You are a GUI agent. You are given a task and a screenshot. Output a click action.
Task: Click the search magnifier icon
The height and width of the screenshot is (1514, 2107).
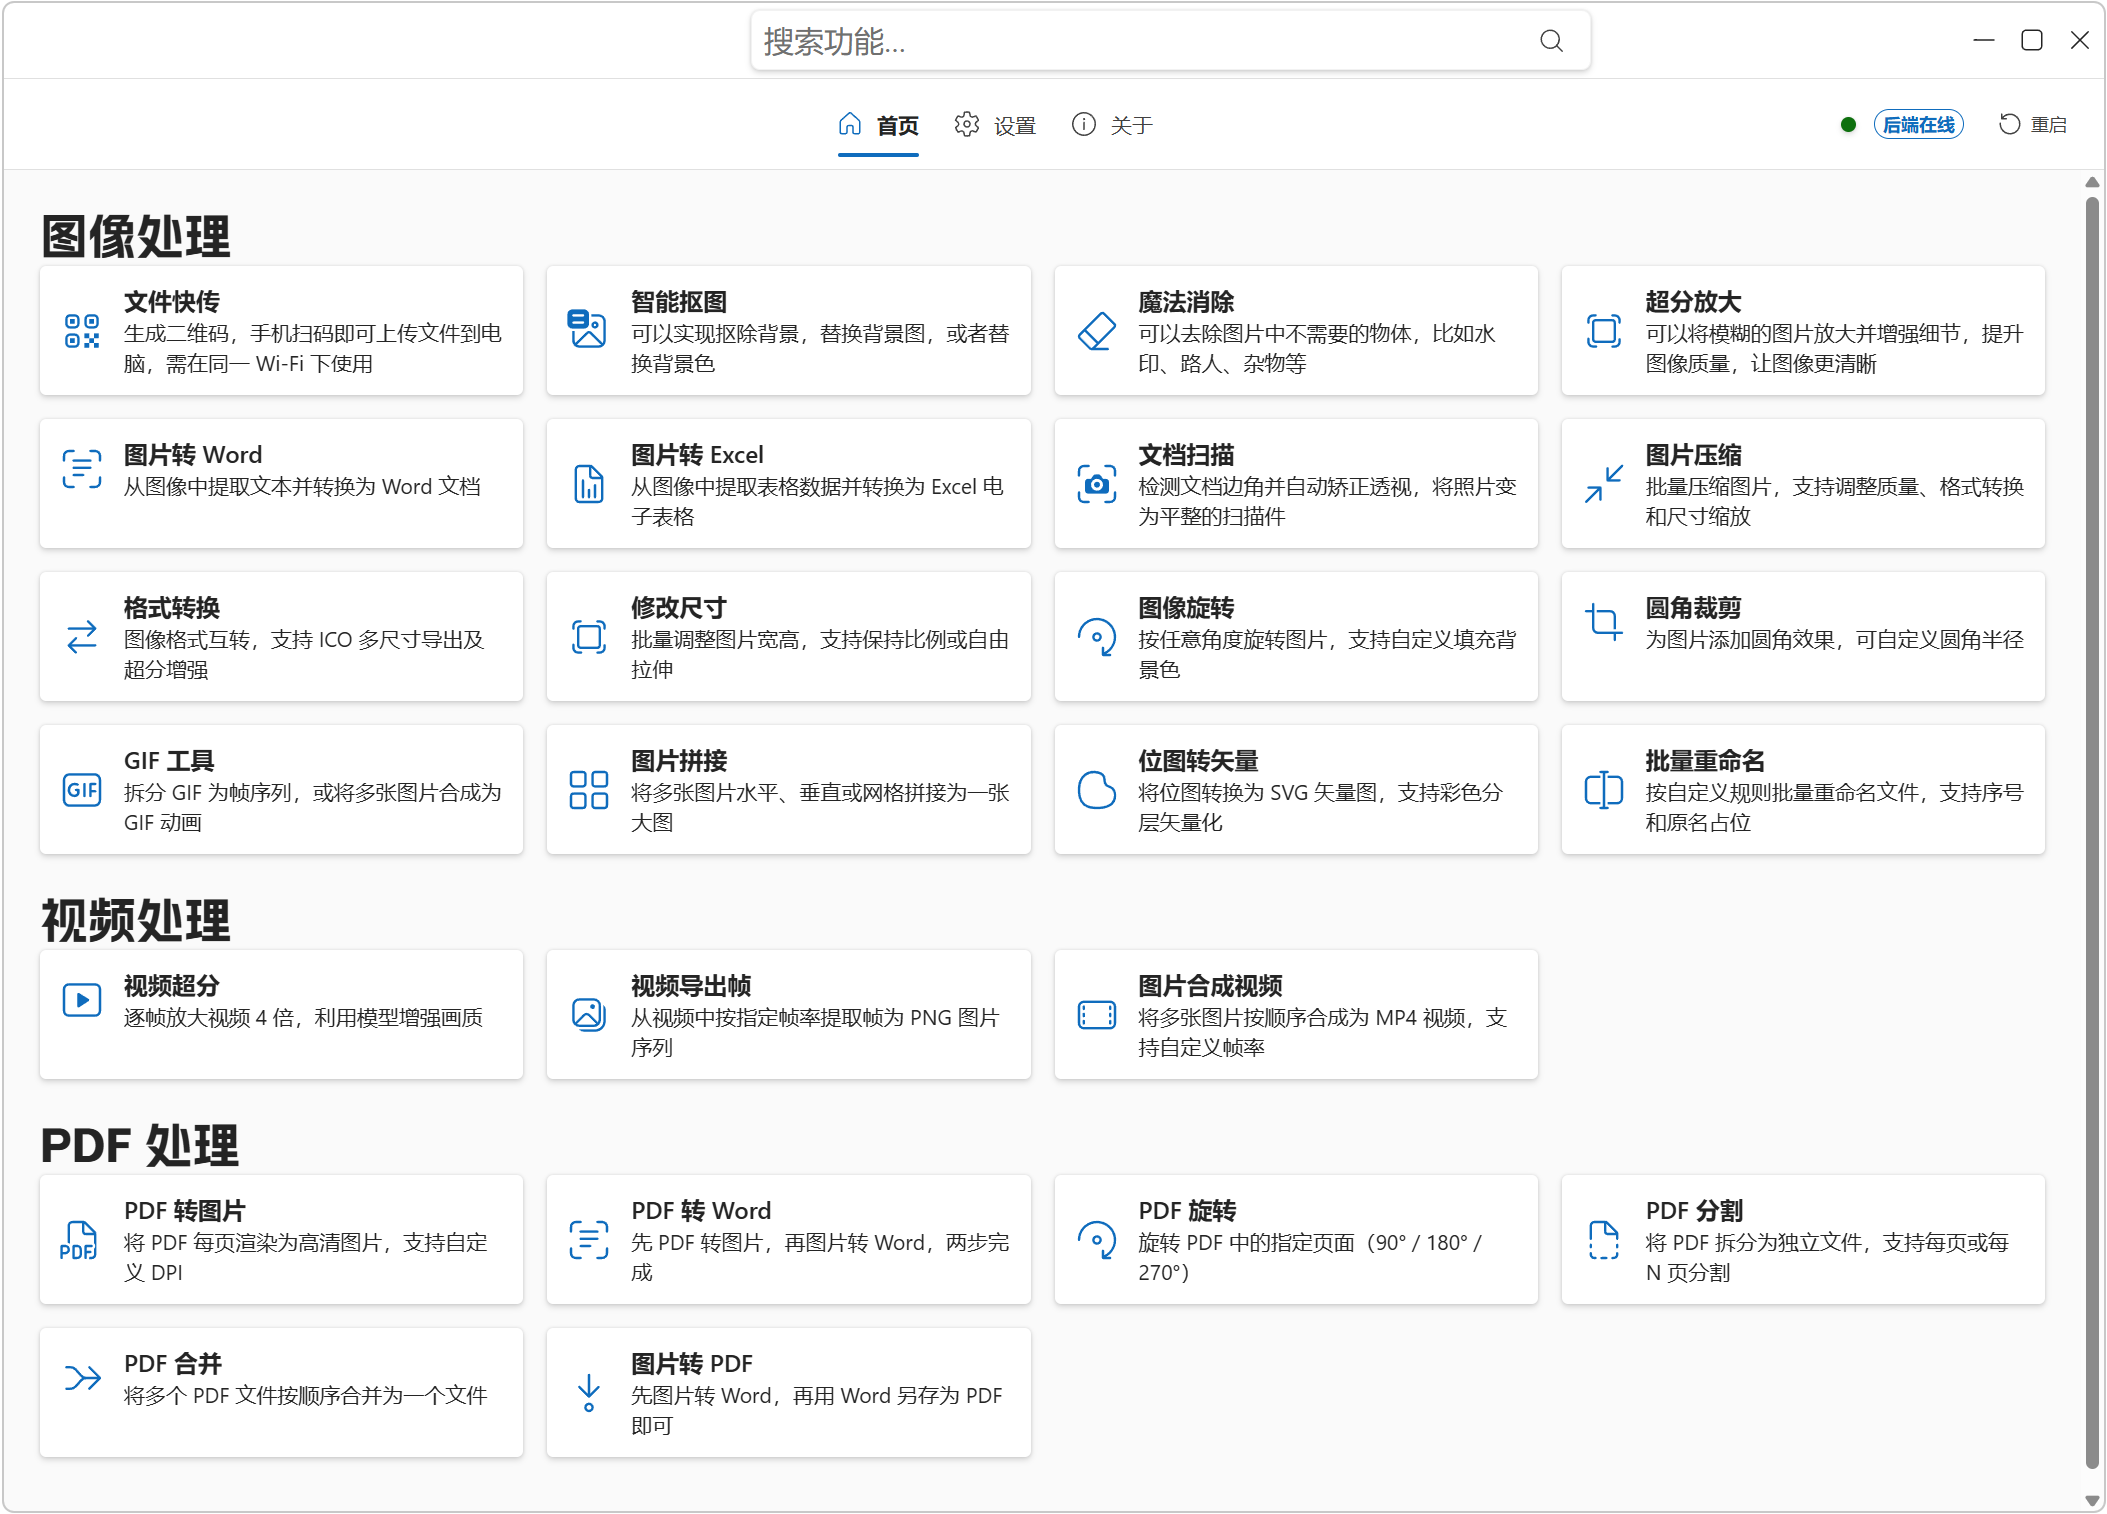(x=1551, y=41)
